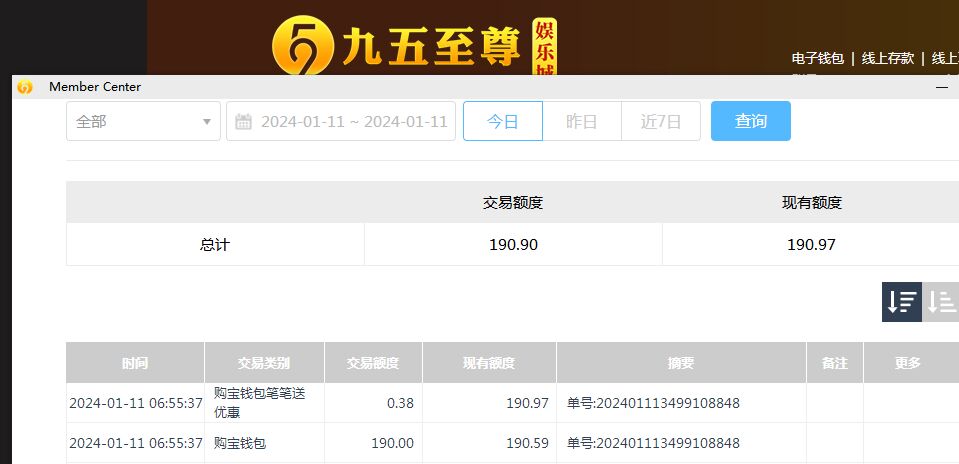Click the 九五至尊 gold logo icon
The width and height of the screenshot is (959, 464).
coord(302,45)
